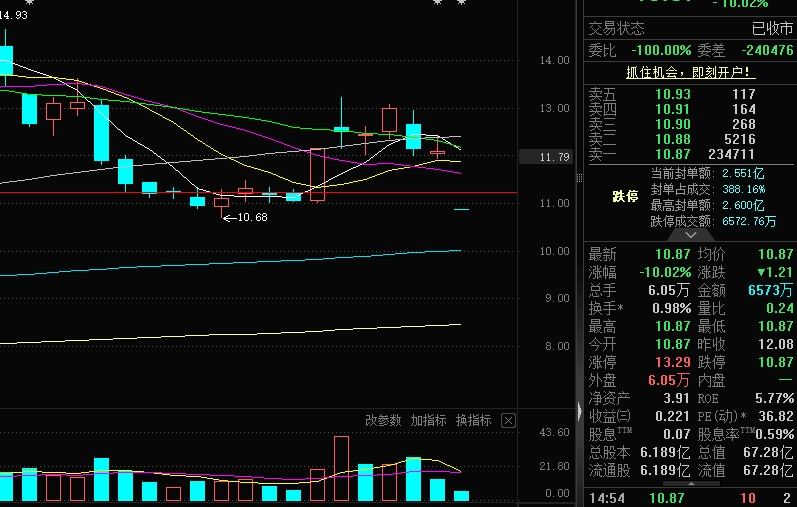Viewport: 797px width, 507px height.
Task: Select the 卖三 price 10.90
Action: (x=673, y=124)
